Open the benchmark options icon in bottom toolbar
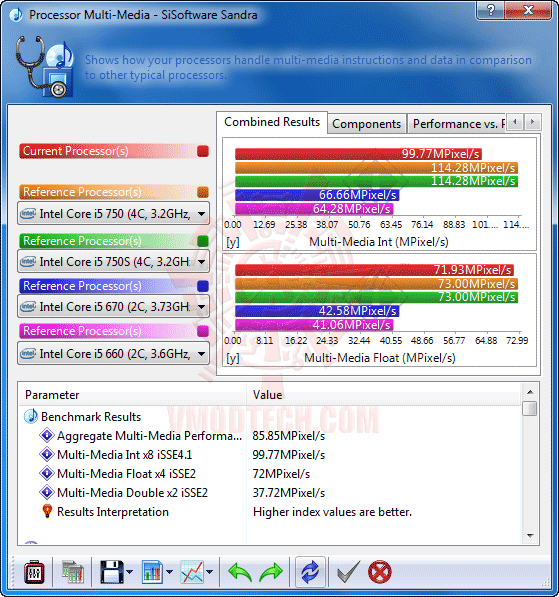 pyautogui.click(x=34, y=572)
